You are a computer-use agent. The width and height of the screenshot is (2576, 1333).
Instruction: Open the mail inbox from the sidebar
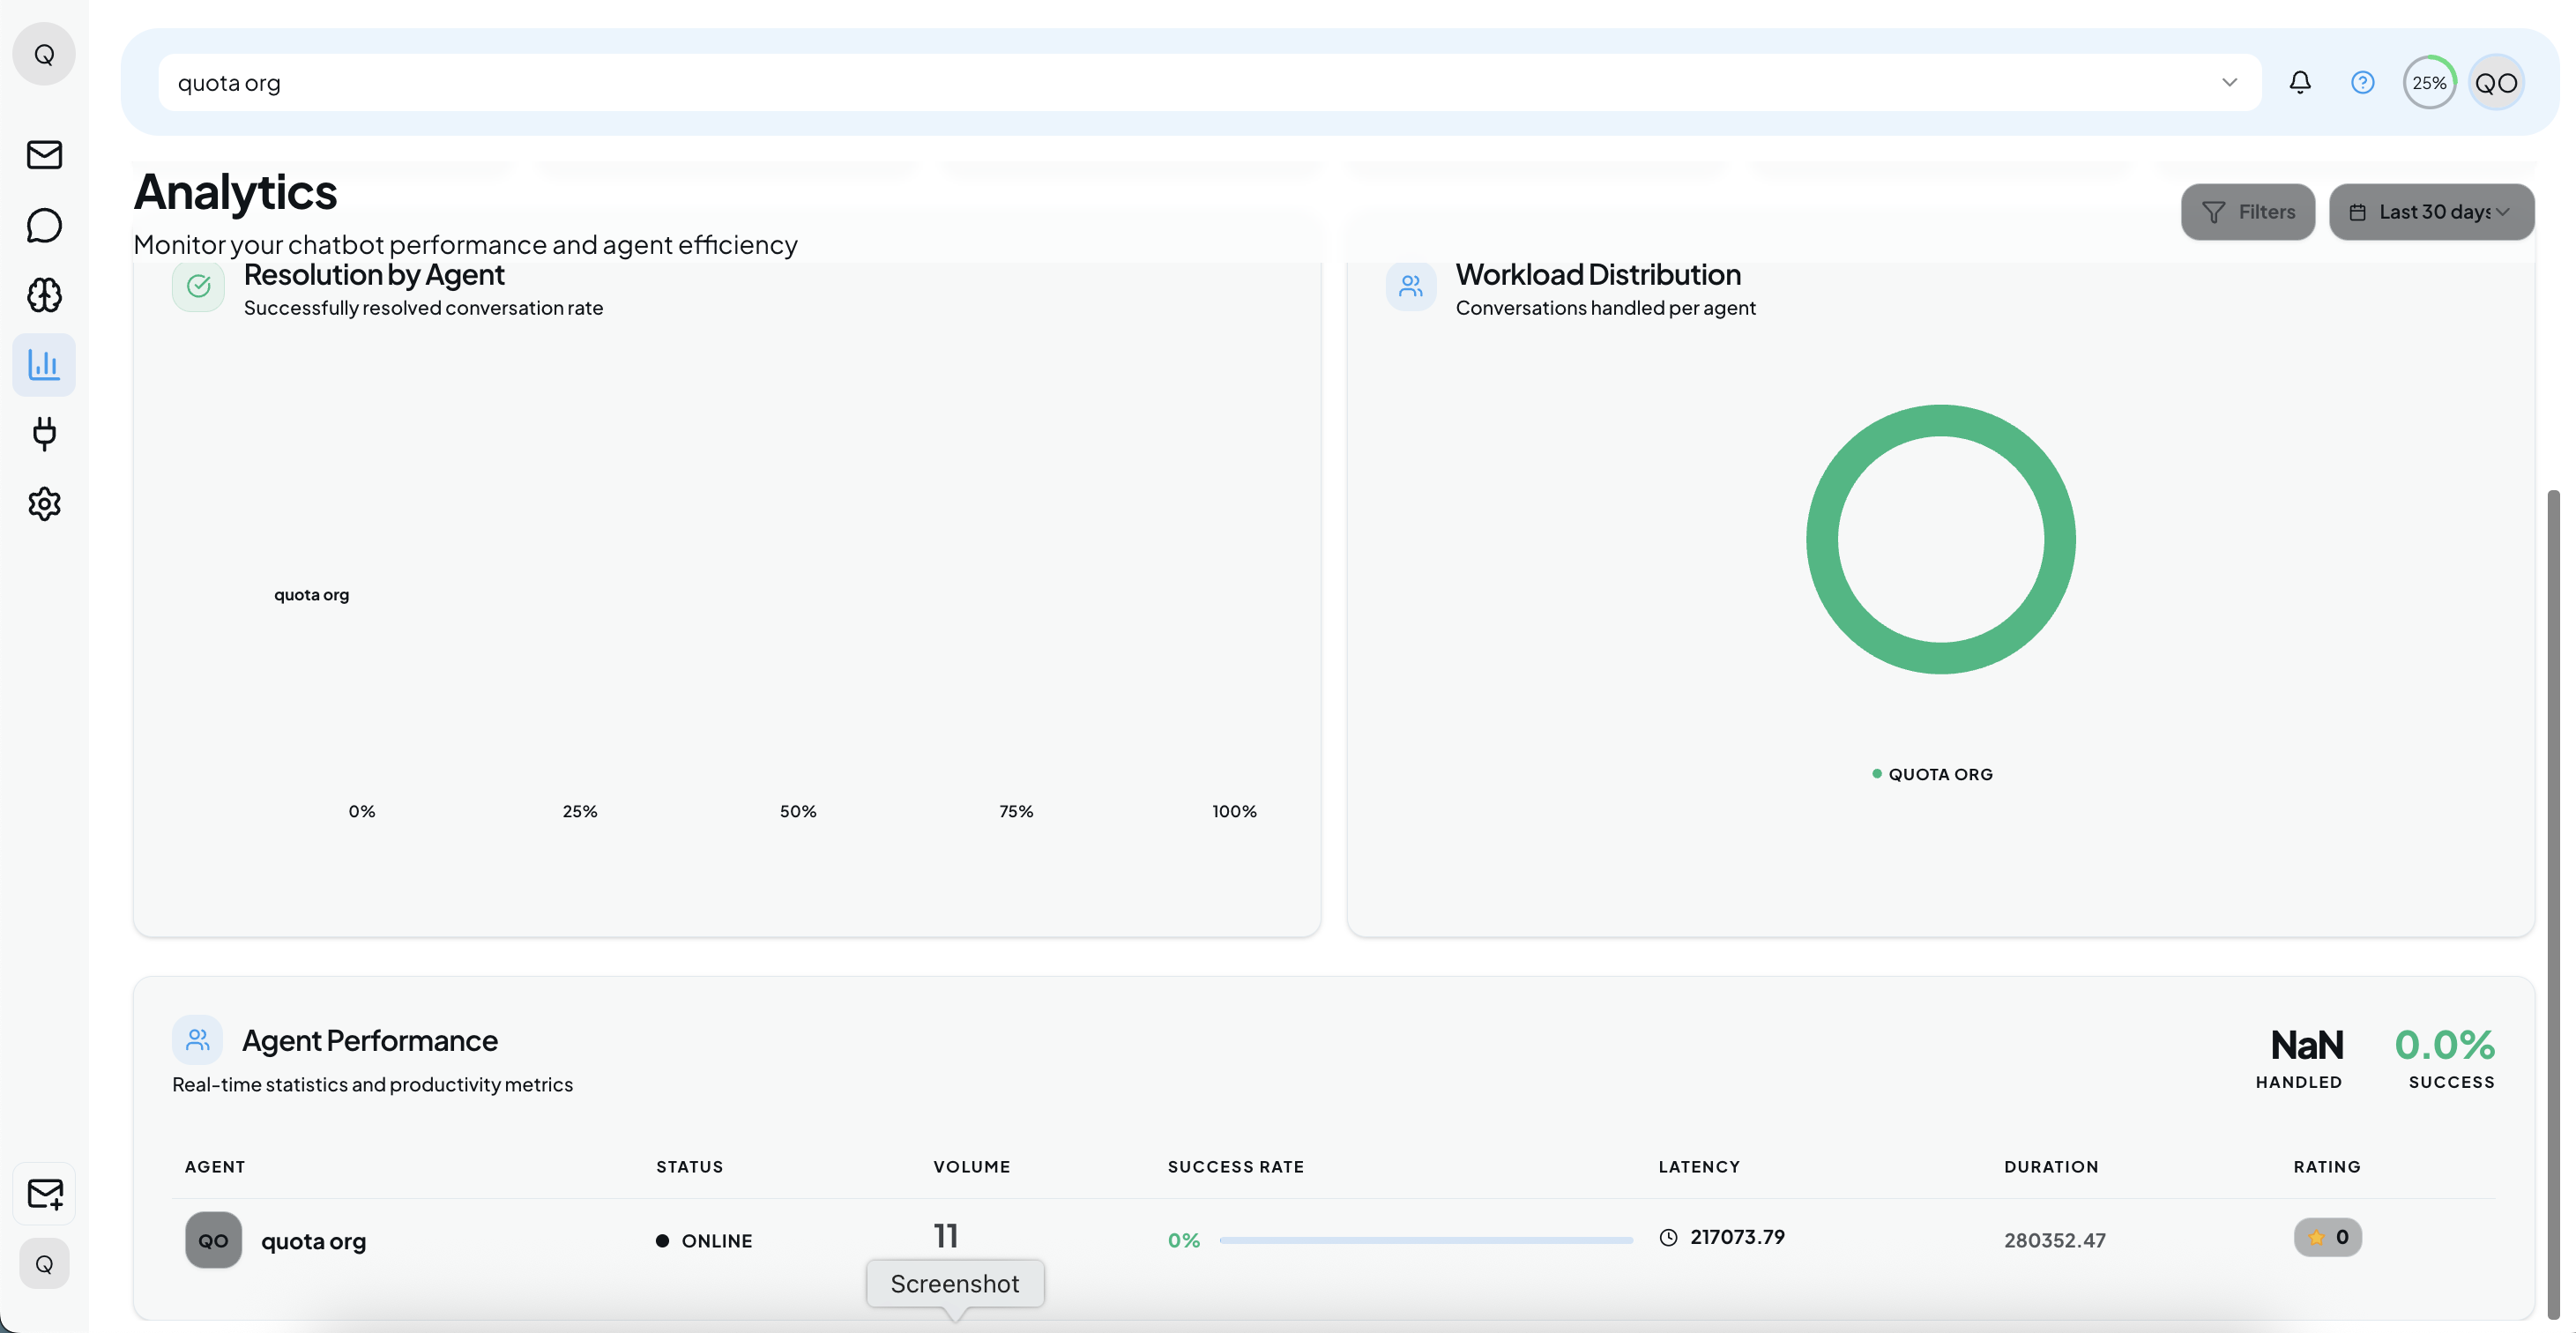(x=44, y=155)
